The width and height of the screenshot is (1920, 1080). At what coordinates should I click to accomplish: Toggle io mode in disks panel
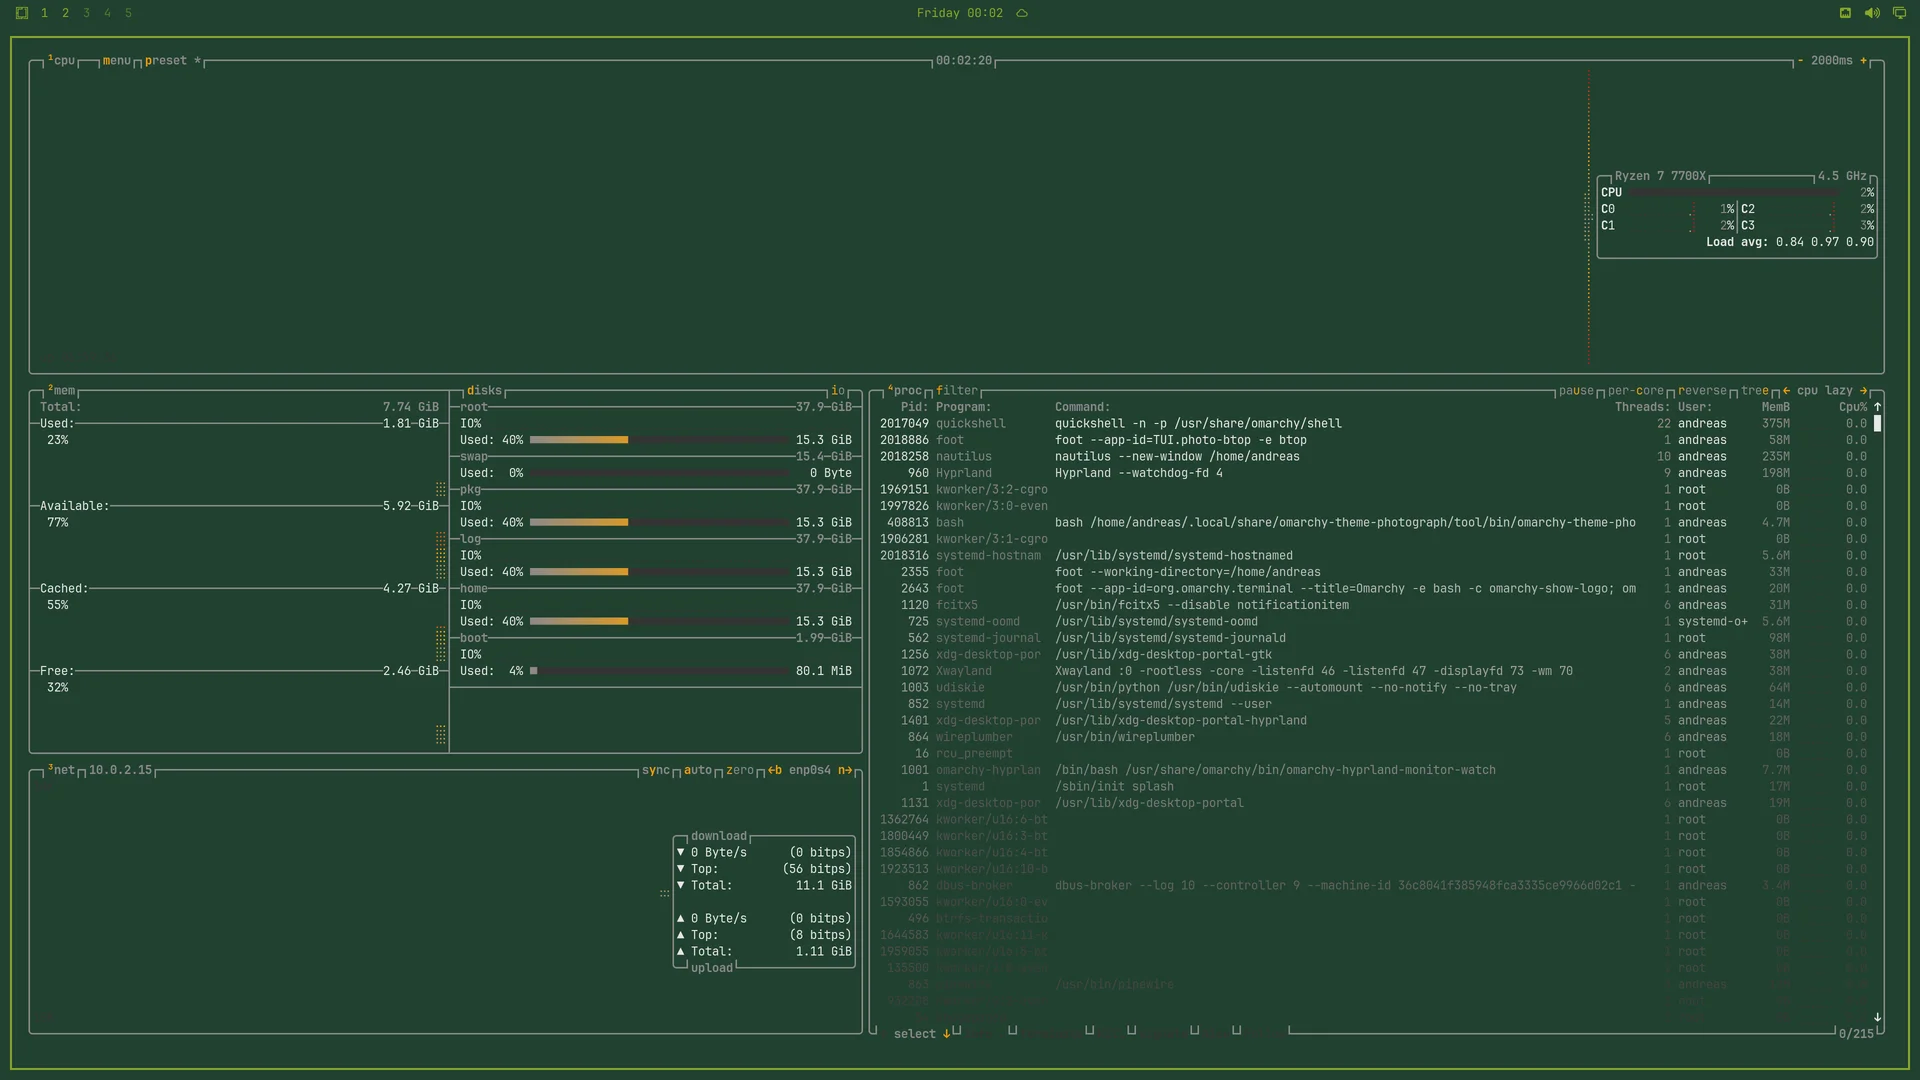click(x=838, y=391)
